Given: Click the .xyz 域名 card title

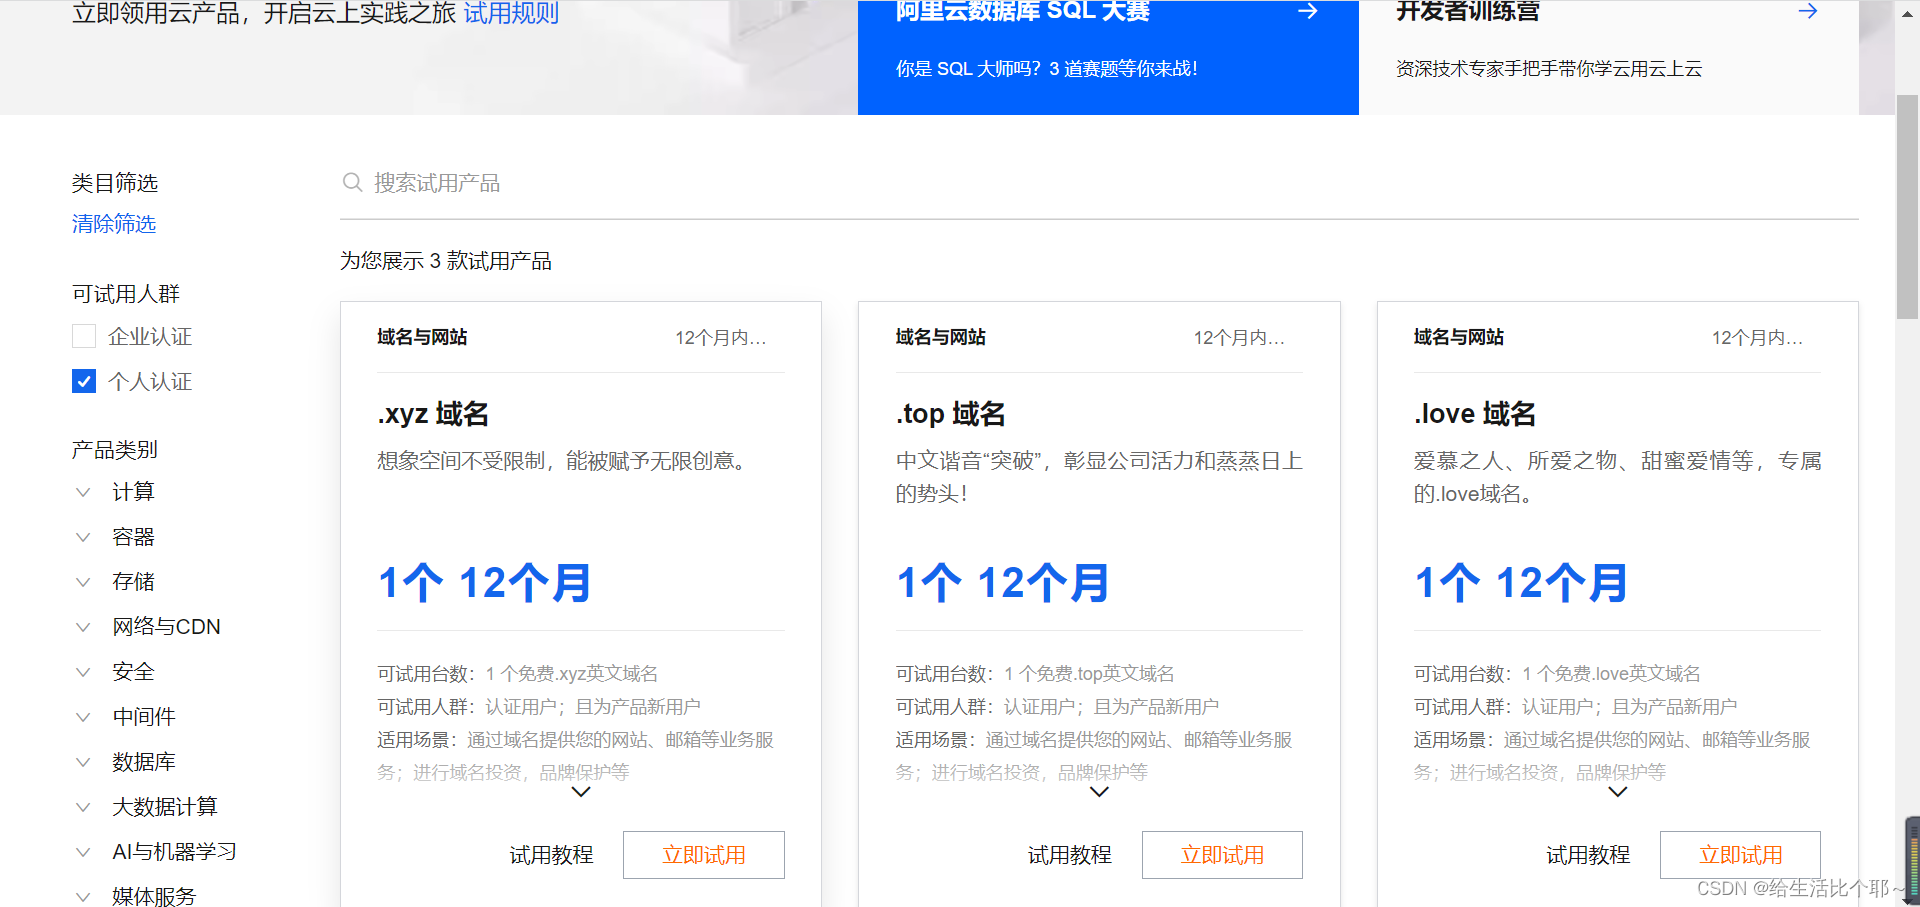Looking at the screenshot, I should click(x=433, y=414).
